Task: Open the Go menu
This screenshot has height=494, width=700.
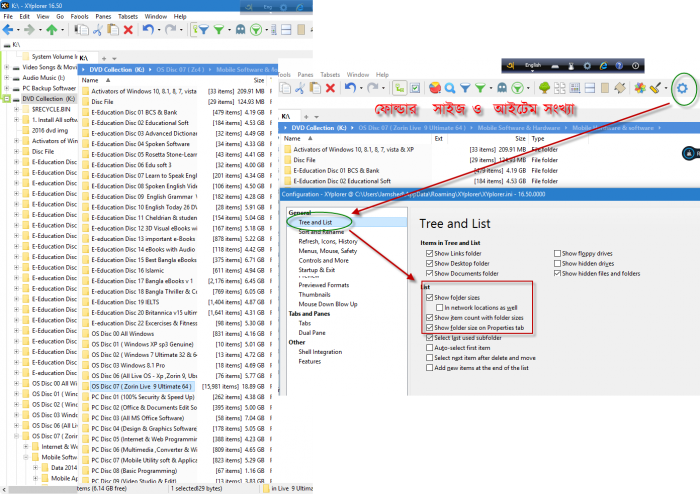Action: pyautogui.click(x=60, y=17)
